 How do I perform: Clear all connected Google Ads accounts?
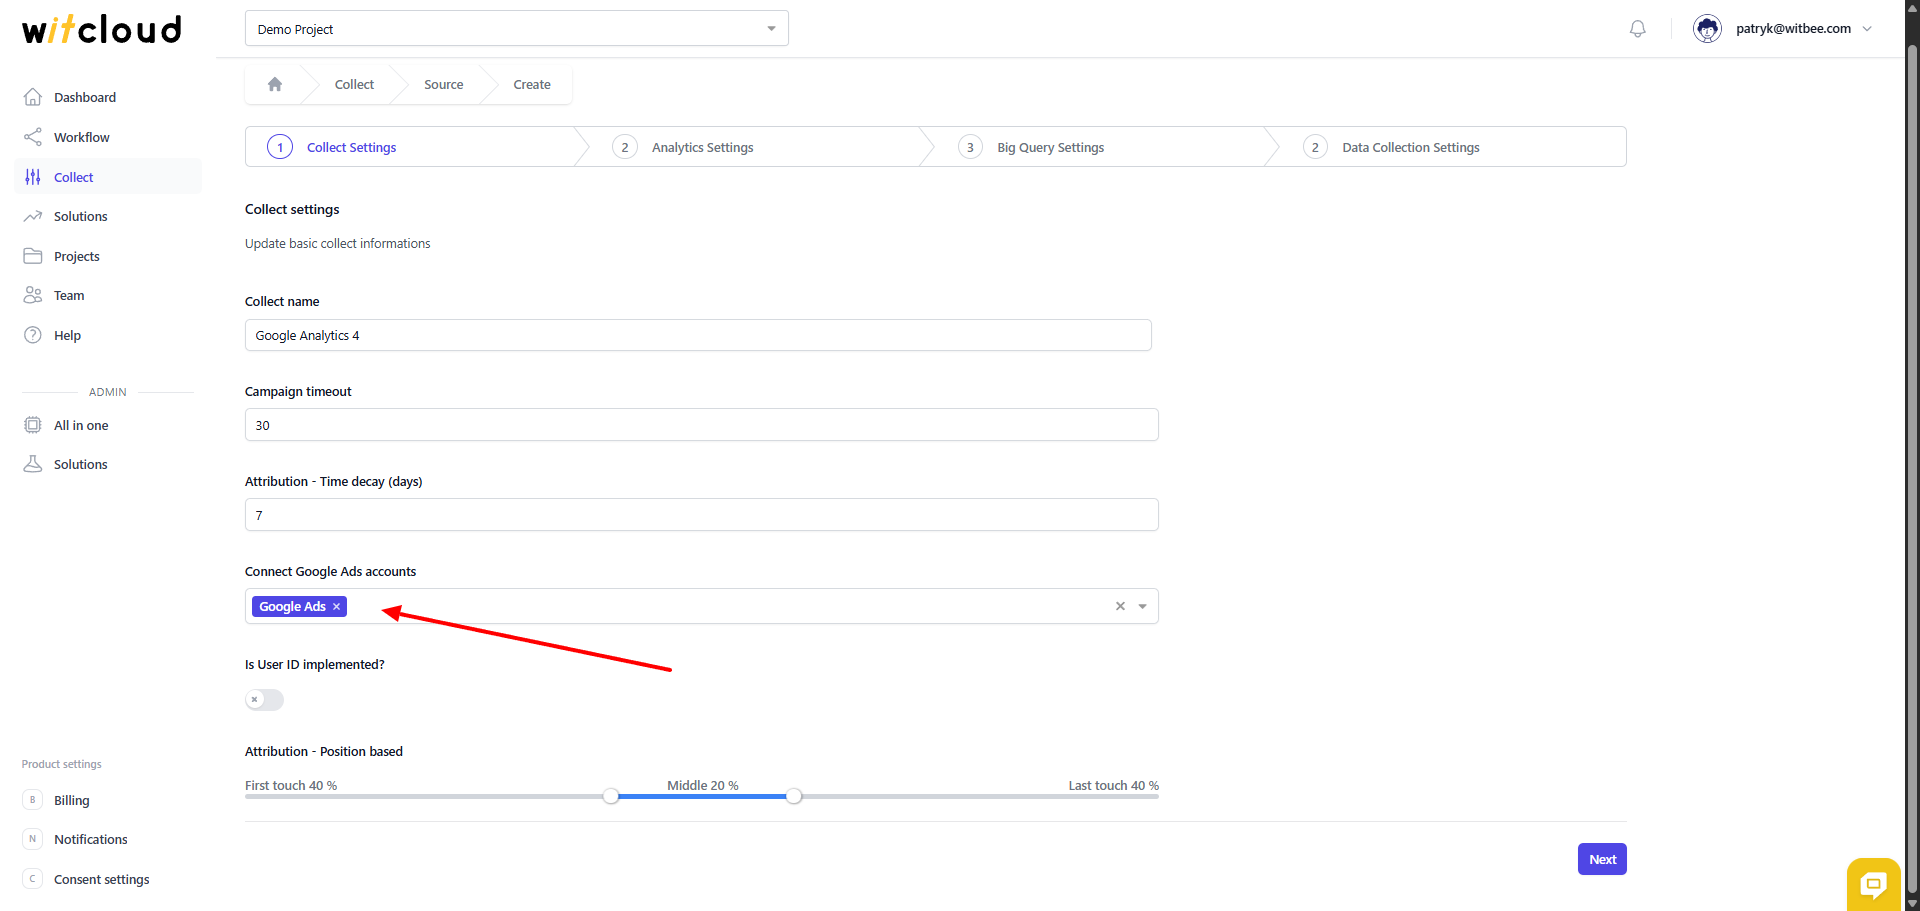click(1120, 607)
